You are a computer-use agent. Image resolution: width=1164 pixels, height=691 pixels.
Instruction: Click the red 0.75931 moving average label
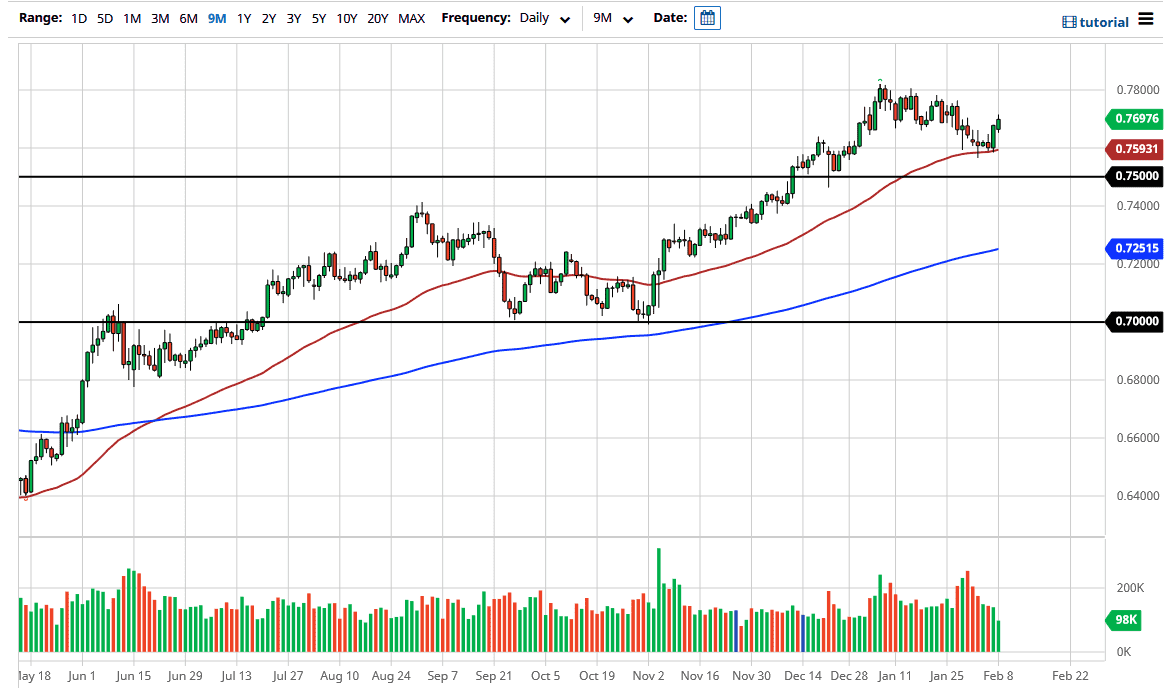click(x=1135, y=148)
